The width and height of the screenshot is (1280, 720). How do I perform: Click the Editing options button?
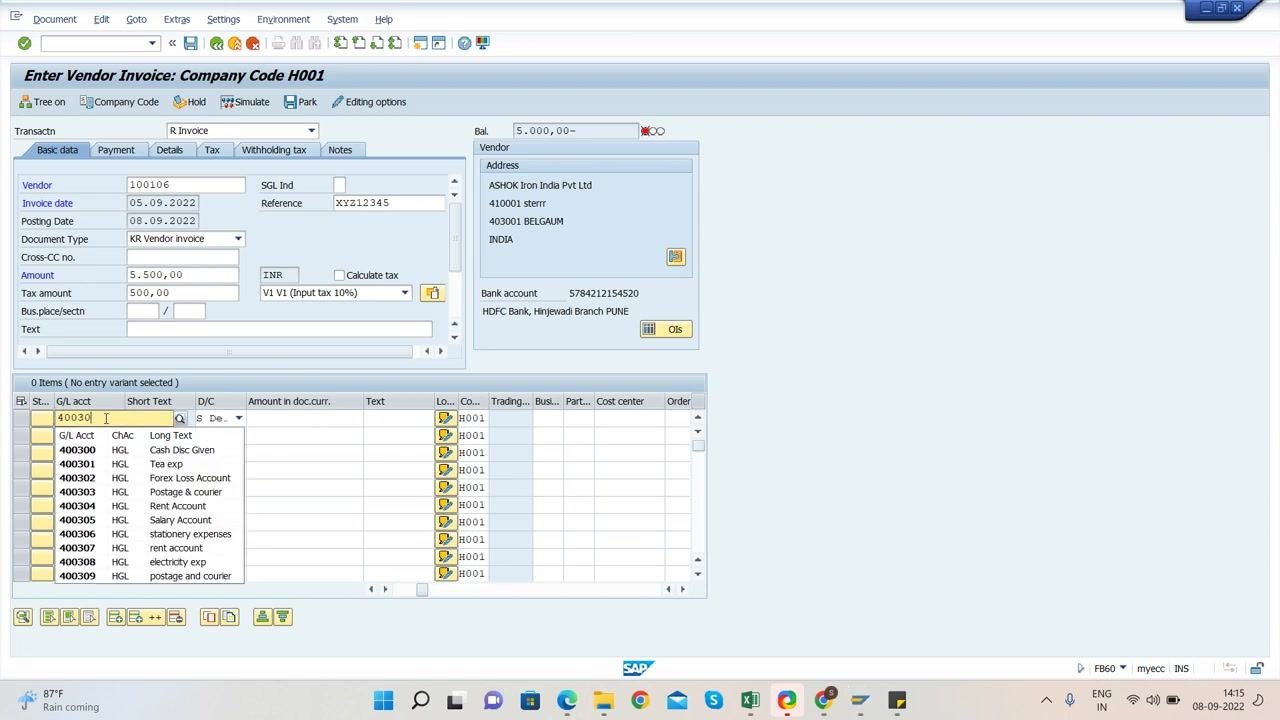click(368, 102)
